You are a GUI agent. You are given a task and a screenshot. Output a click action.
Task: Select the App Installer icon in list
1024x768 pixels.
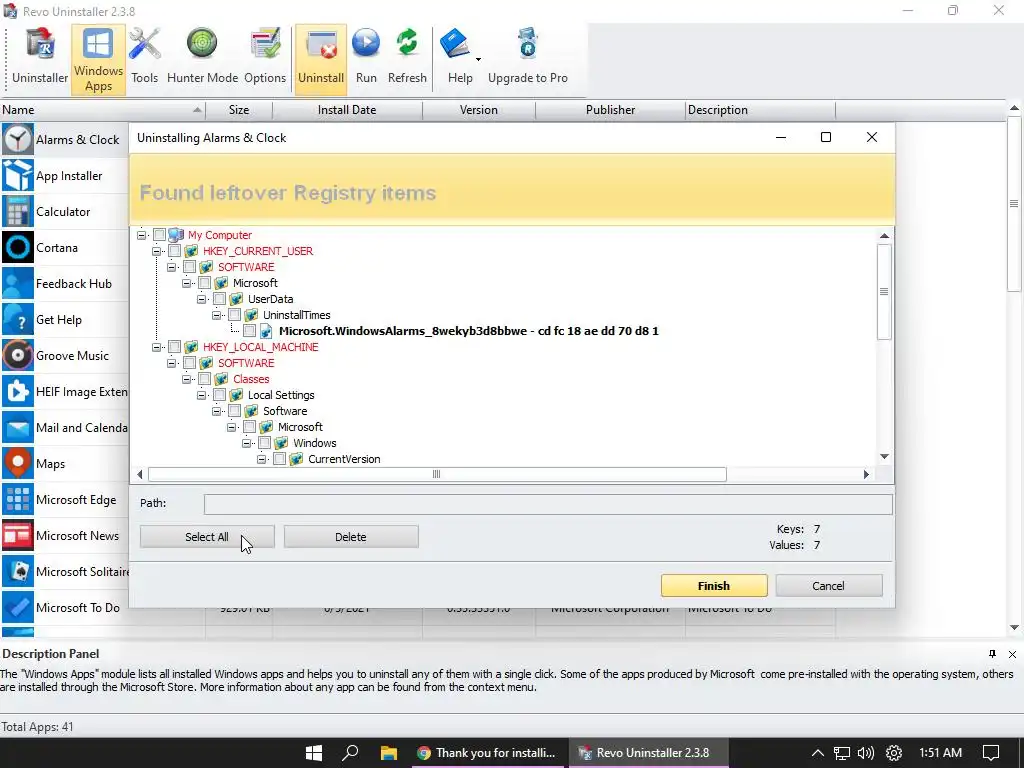[18, 175]
